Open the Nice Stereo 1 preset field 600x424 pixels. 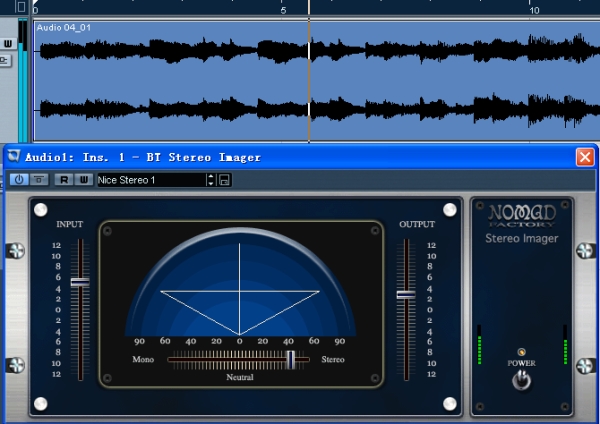[151, 180]
